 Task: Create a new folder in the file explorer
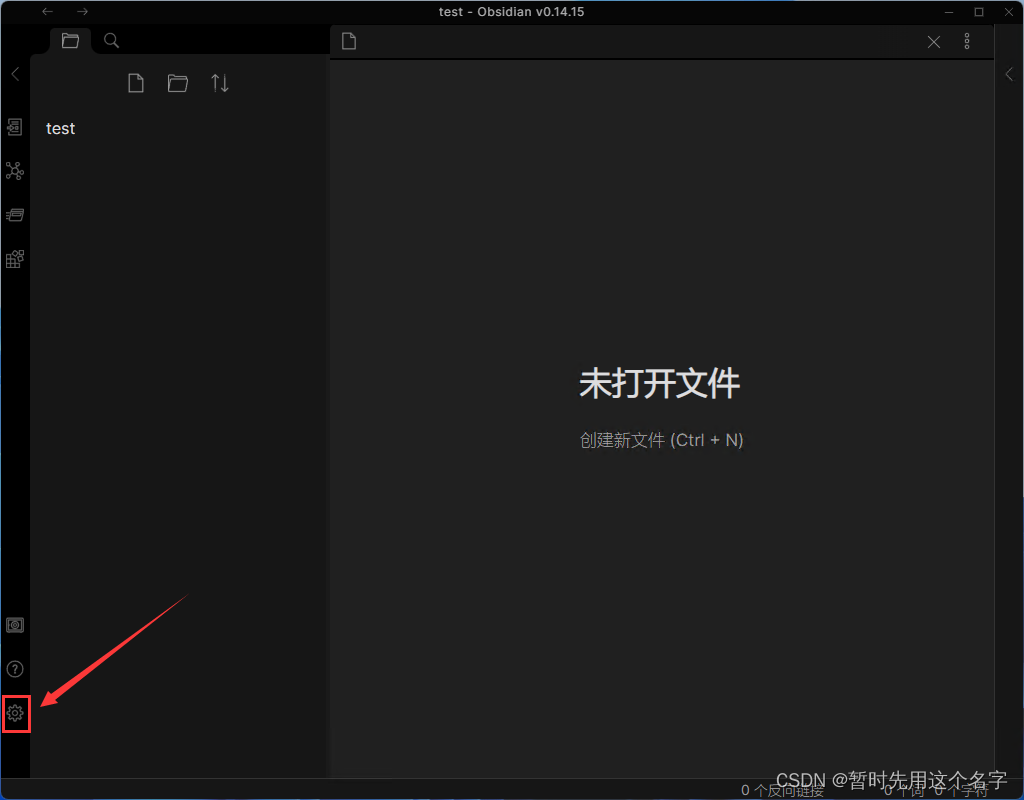(178, 83)
